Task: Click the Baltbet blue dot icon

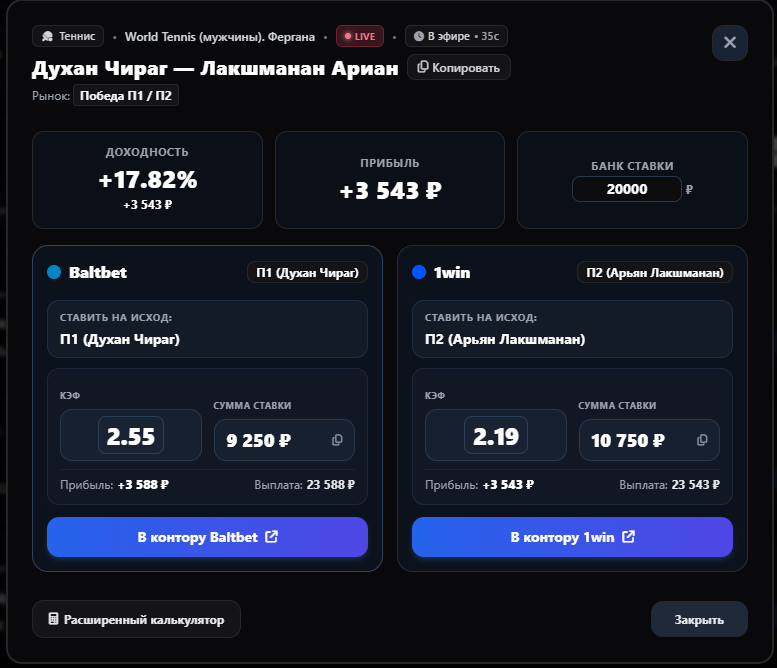Action: pos(54,272)
